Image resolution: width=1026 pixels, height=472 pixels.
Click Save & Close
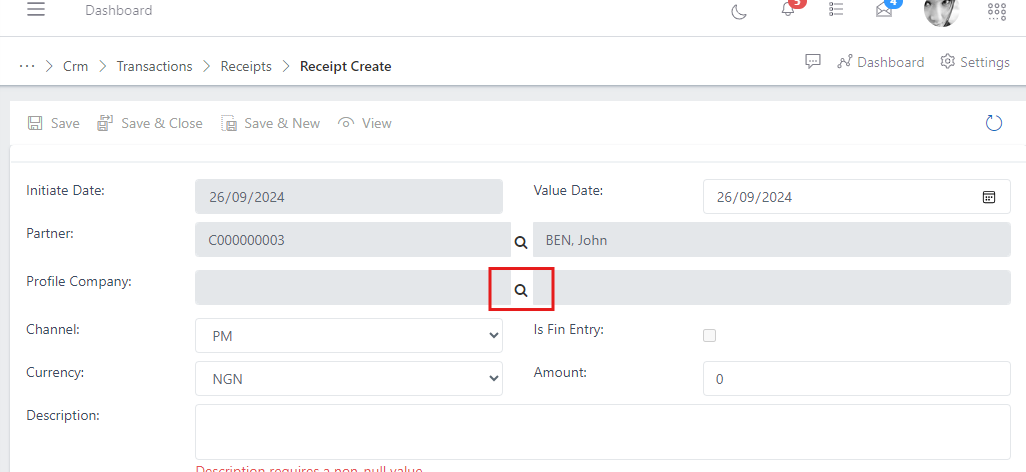click(150, 123)
